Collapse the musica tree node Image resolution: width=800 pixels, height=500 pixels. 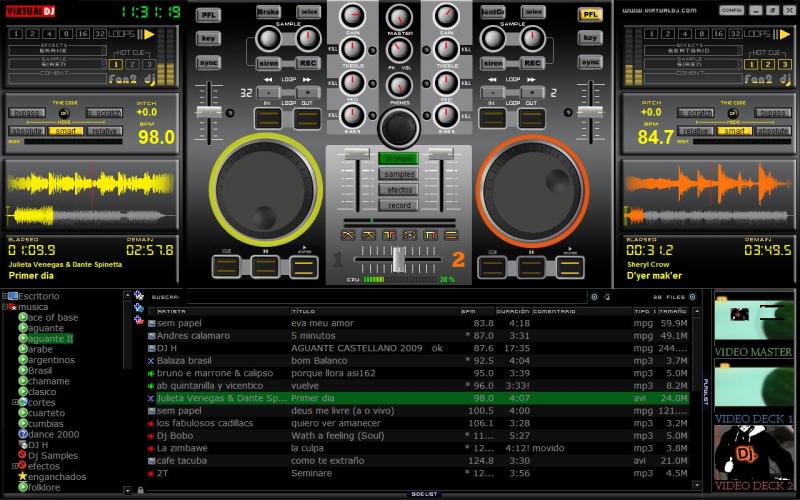point(5,307)
